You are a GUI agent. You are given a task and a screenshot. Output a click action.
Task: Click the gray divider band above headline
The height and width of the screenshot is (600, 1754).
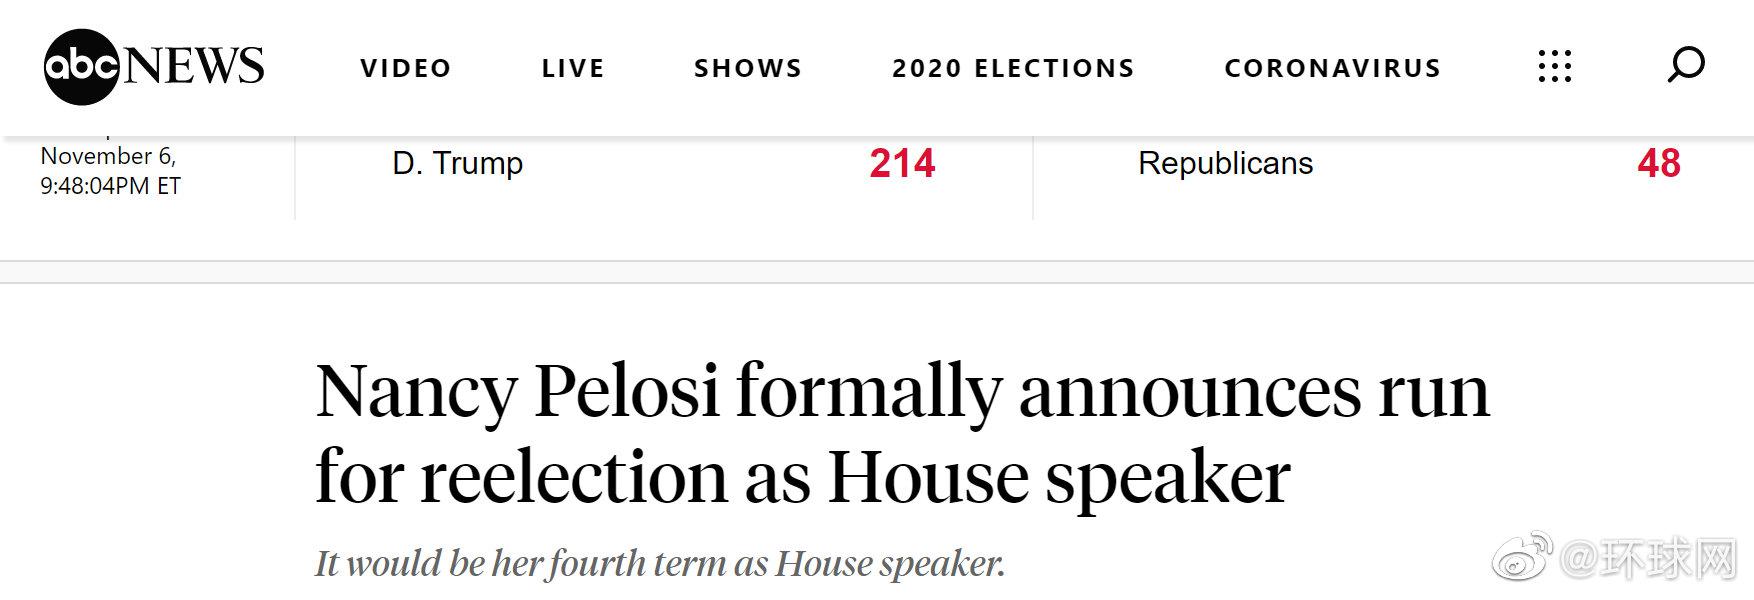tap(877, 272)
